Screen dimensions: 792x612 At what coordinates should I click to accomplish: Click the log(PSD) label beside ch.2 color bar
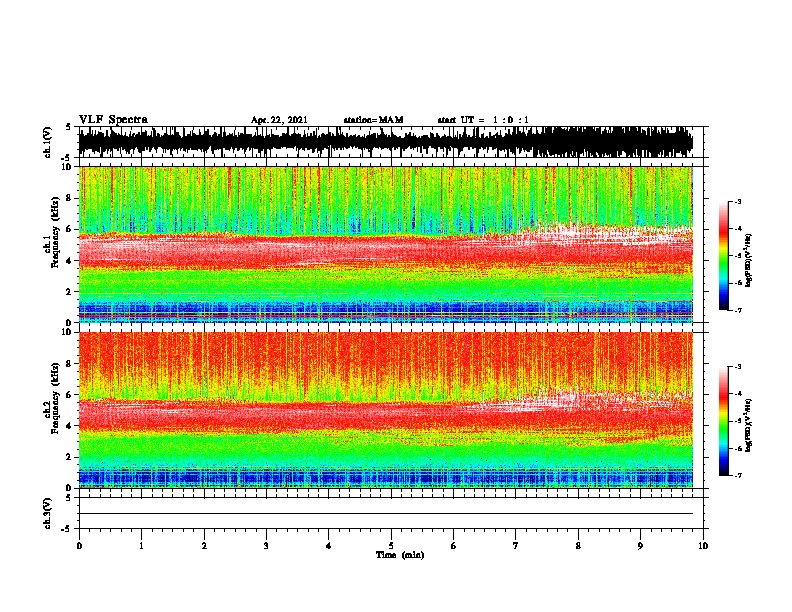coord(748,425)
